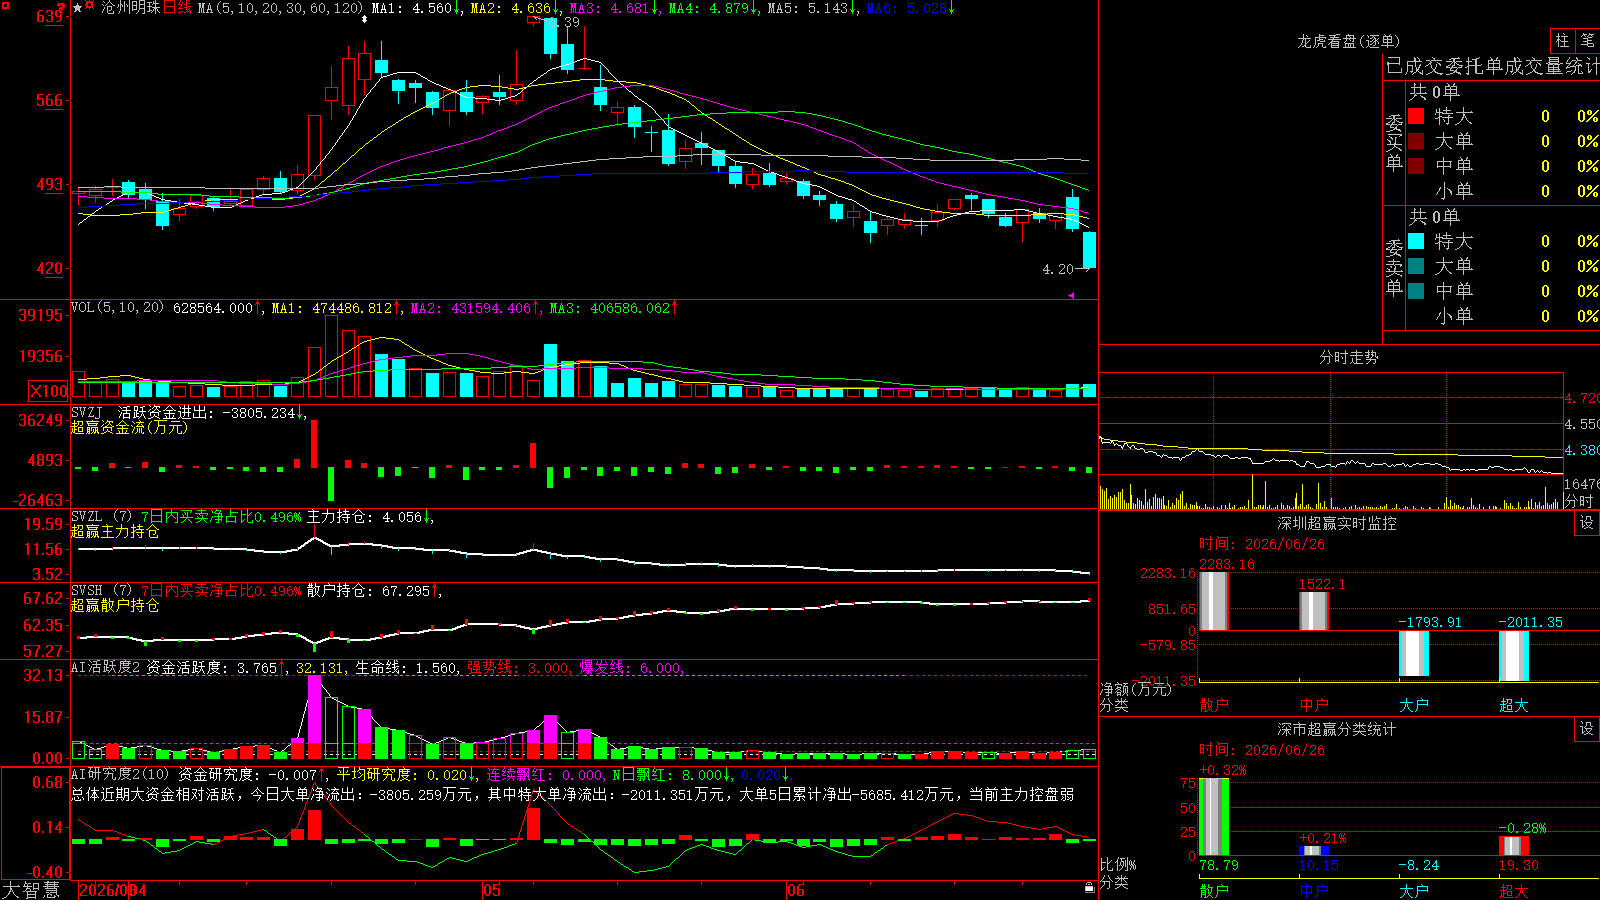This screenshot has width=1600, height=900.
Task: Click the 平均研究度 value label
Action: coord(405,775)
